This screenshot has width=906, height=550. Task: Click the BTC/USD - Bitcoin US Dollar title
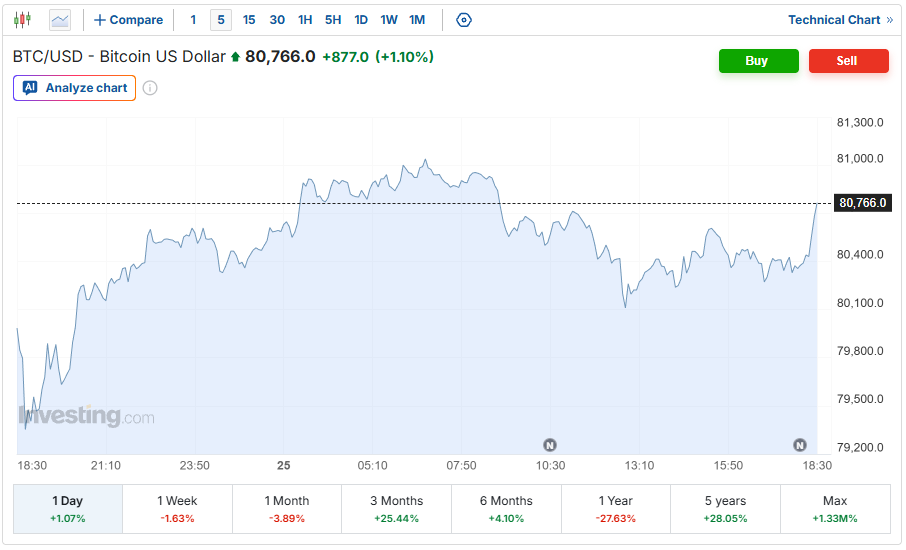click(x=119, y=57)
